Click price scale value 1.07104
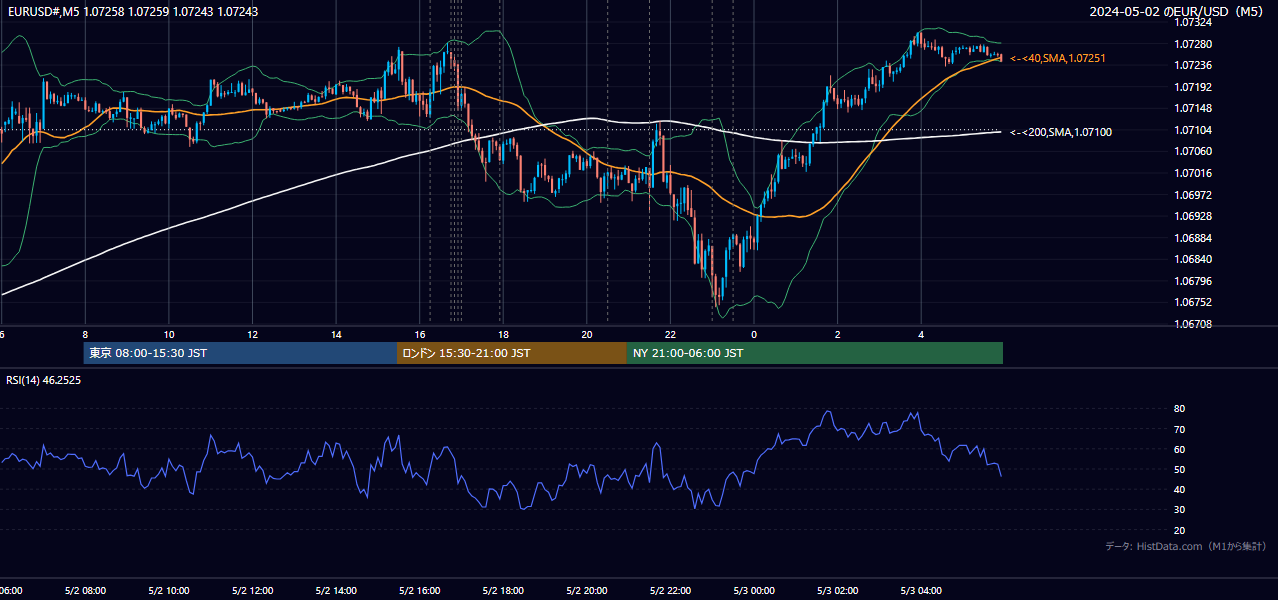 point(1194,130)
